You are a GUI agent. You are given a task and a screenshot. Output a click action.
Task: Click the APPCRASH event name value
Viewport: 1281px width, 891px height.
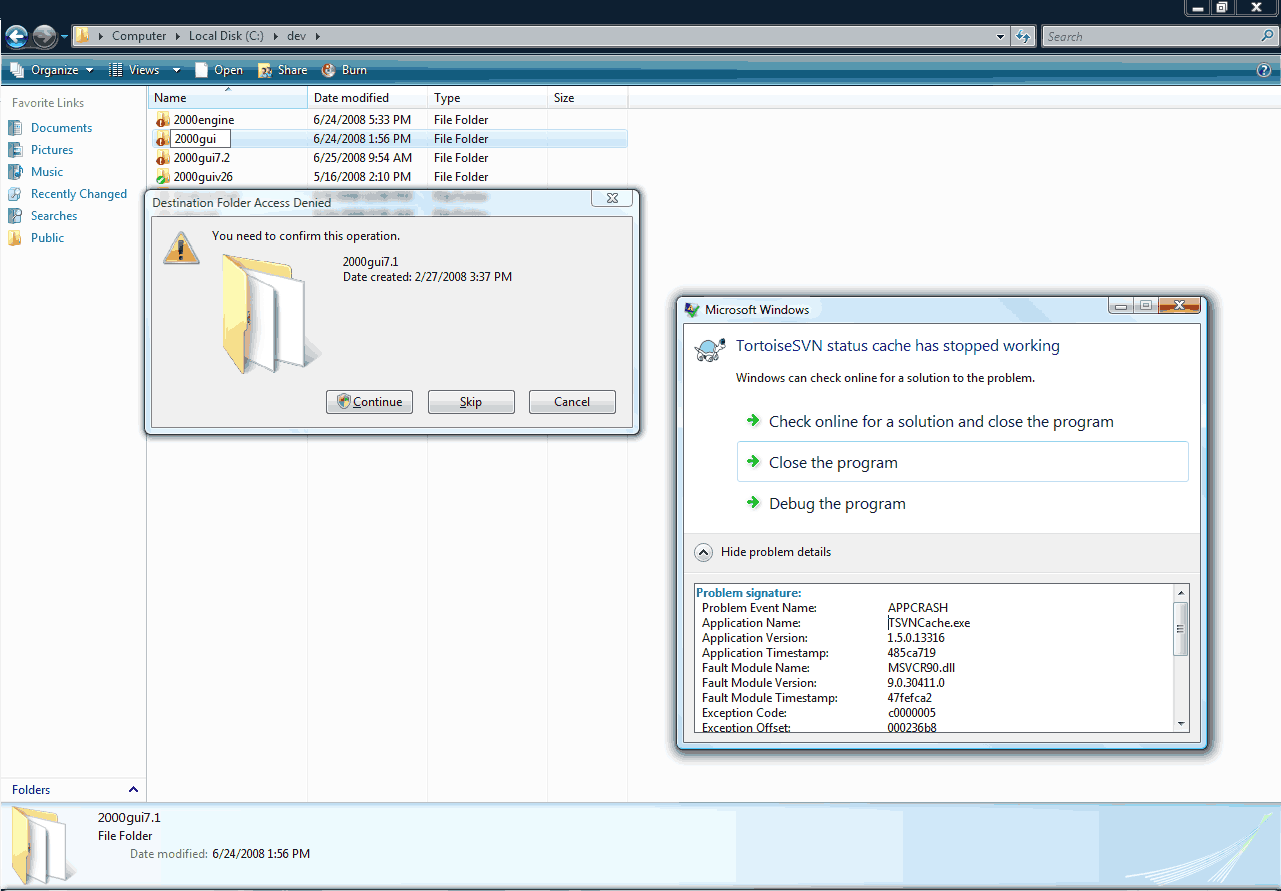pos(918,608)
